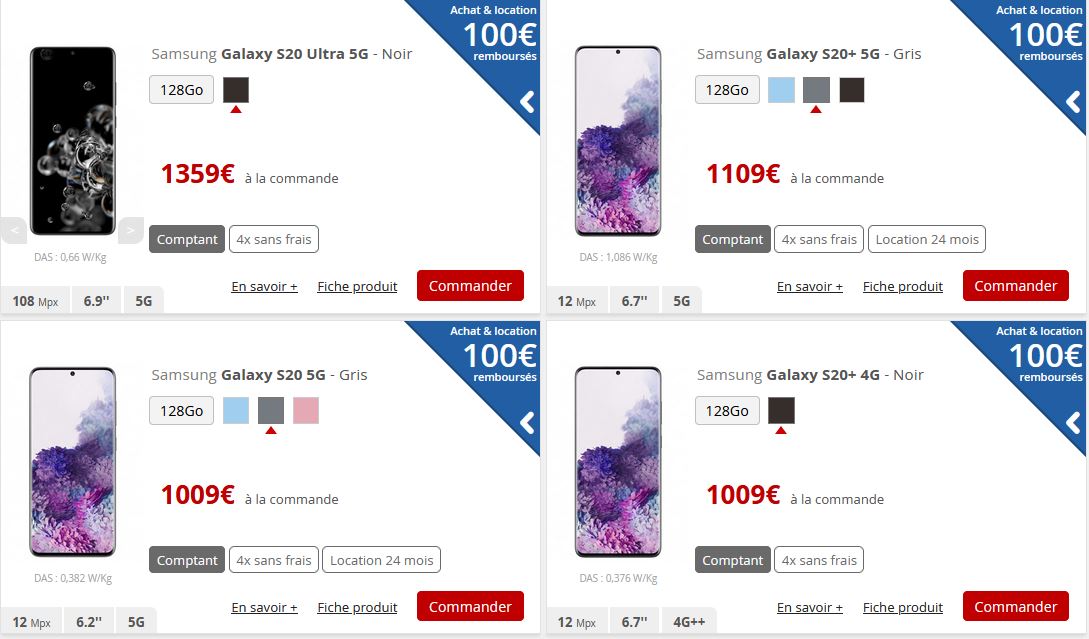Order the Galaxy S20 Ultra 5G with Commander
Screen dimensions: 1089x639
[x=470, y=285]
